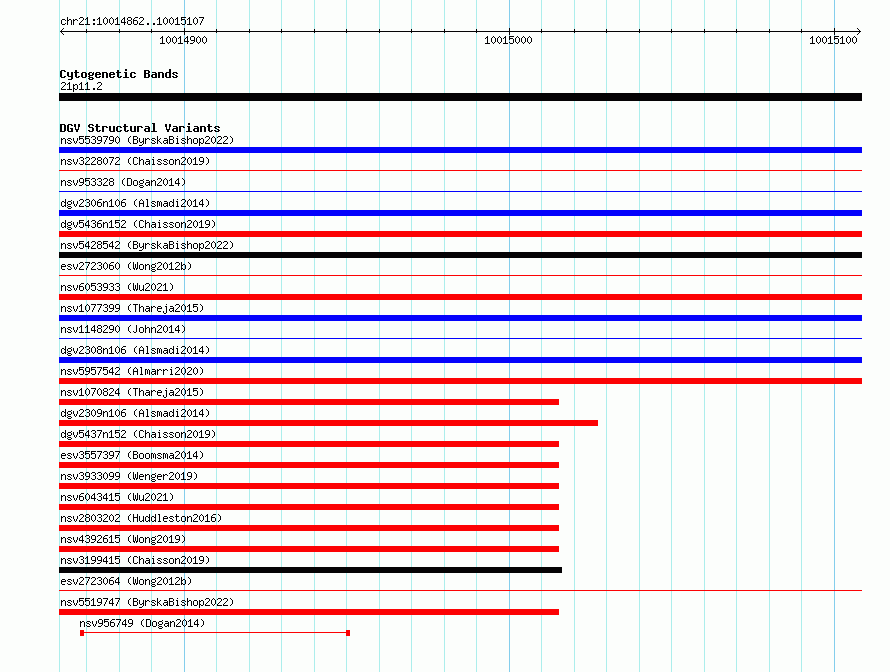Click the nsv953328 (Dogan2014) label
890x672 pixels.
pos(123,182)
